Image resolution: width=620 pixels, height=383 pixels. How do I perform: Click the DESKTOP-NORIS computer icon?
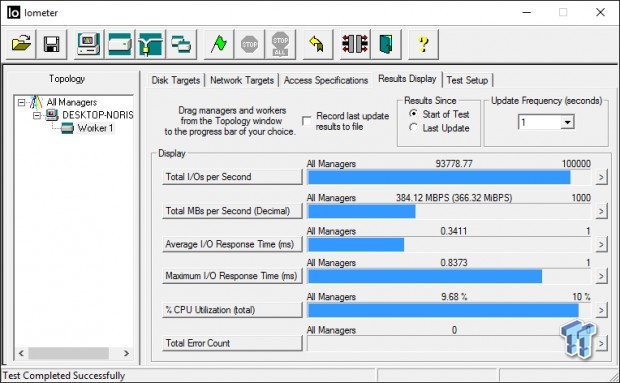[x=51, y=115]
